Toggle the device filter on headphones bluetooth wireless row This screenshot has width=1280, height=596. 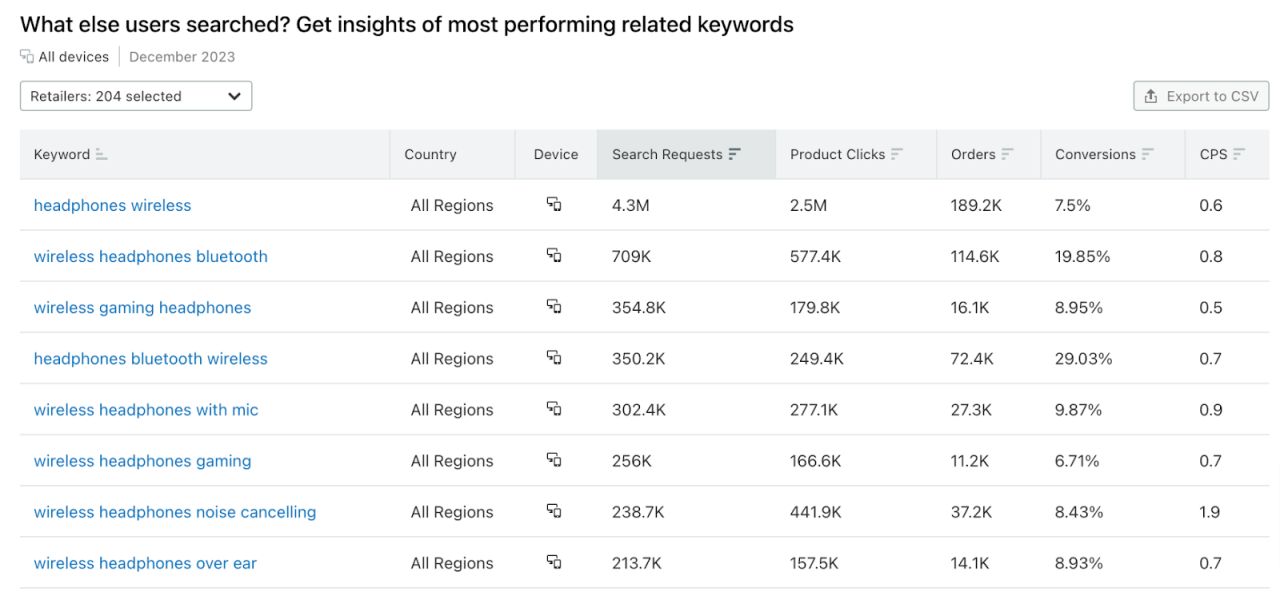(555, 358)
